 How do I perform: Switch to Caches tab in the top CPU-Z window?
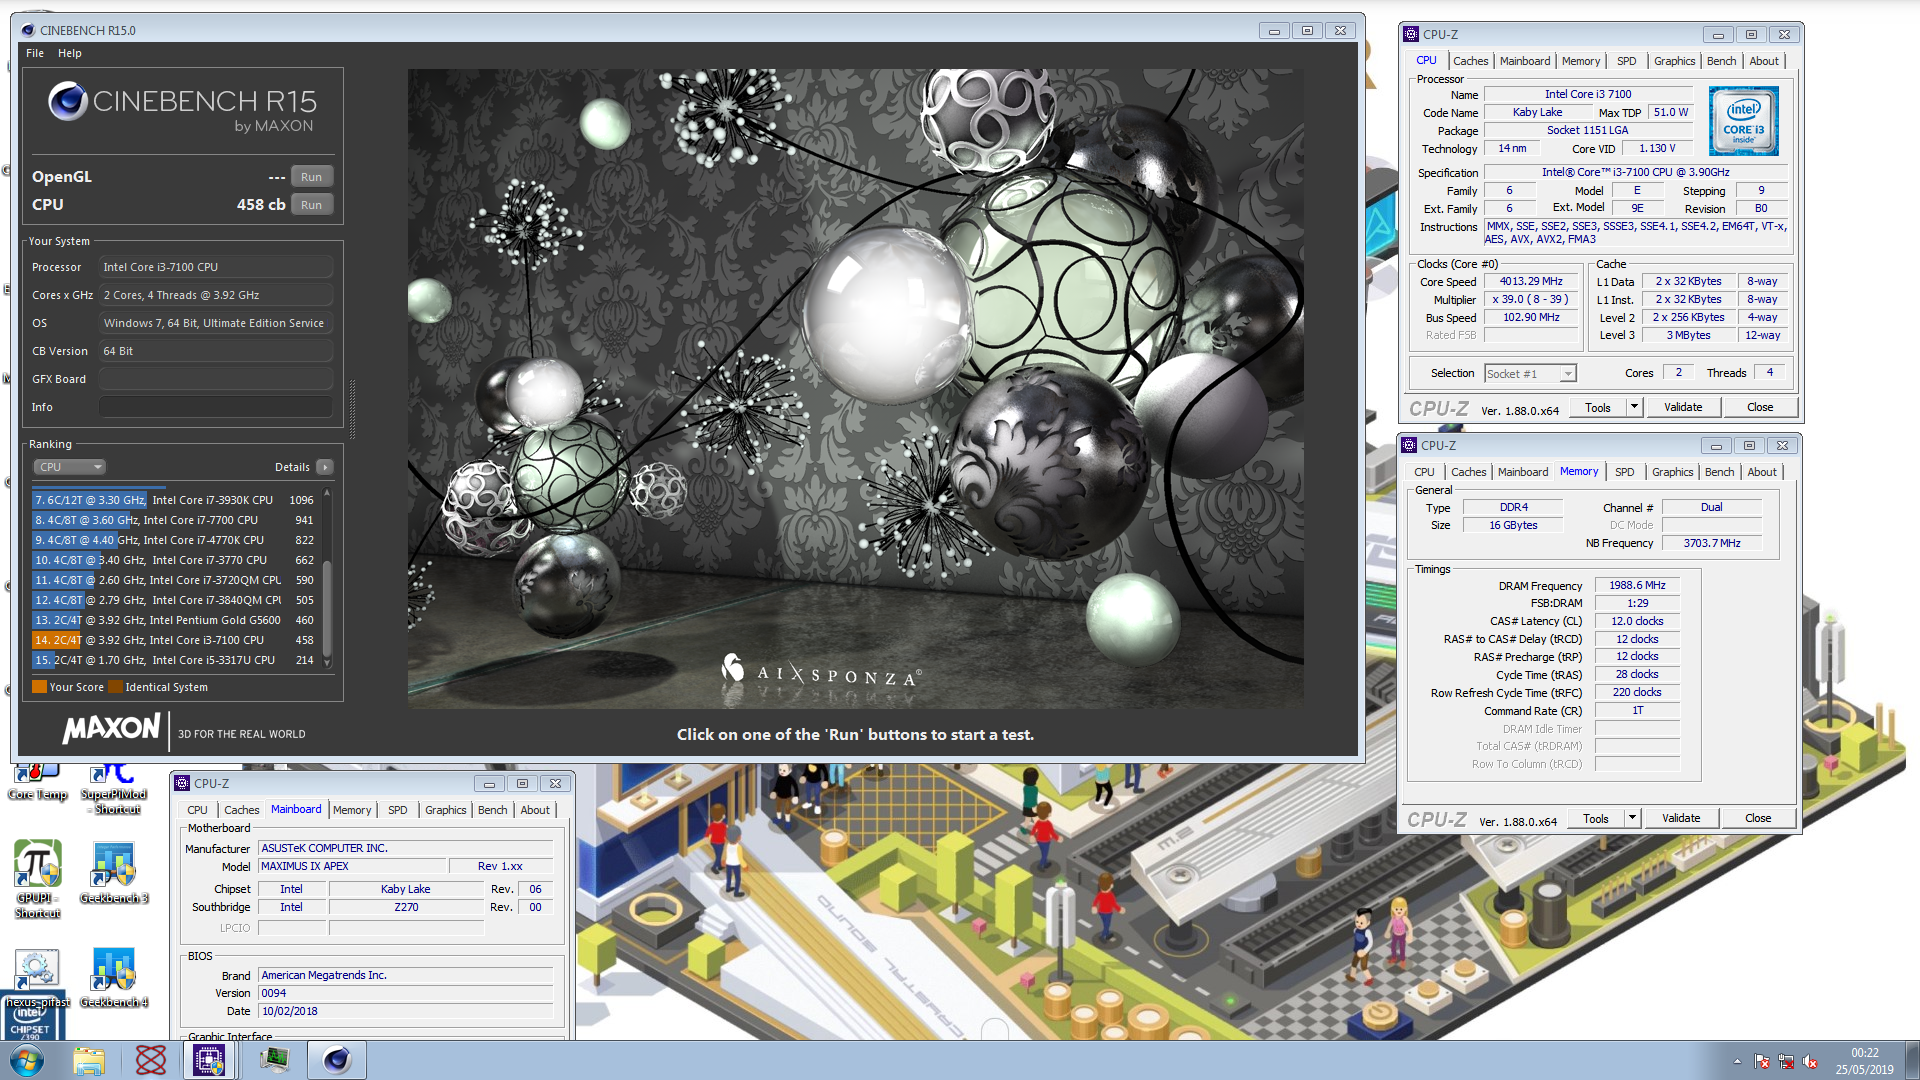click(1470, 61)
